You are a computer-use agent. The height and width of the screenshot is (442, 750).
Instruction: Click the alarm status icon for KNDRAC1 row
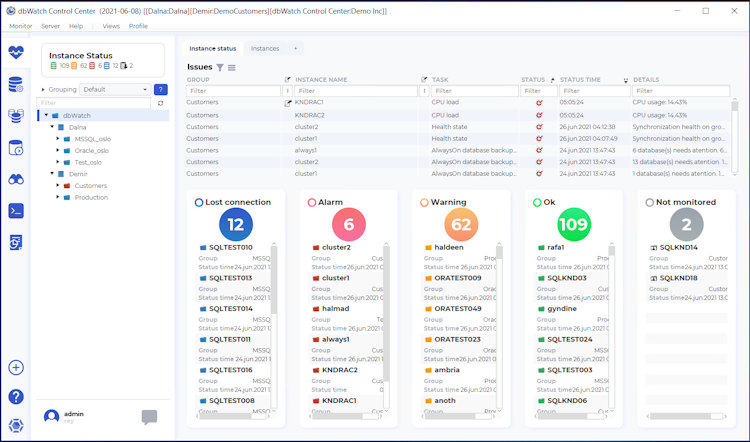539,102
